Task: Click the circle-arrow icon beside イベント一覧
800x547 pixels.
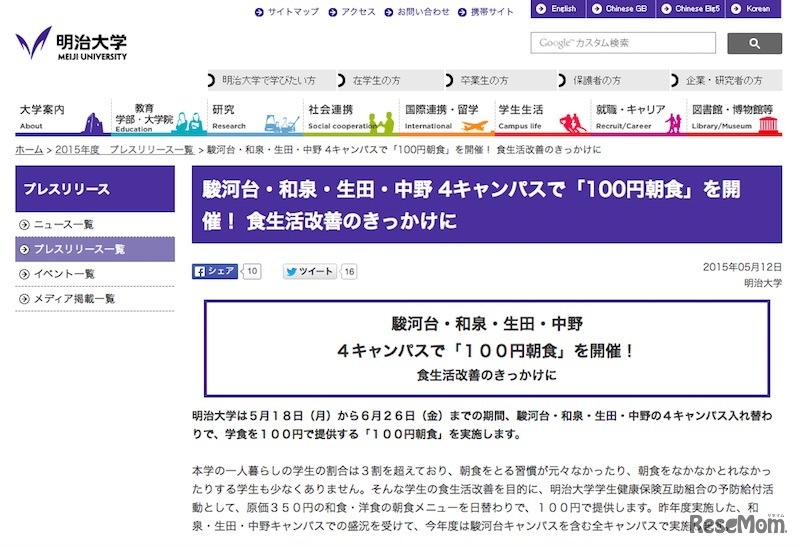Action: 24,274
